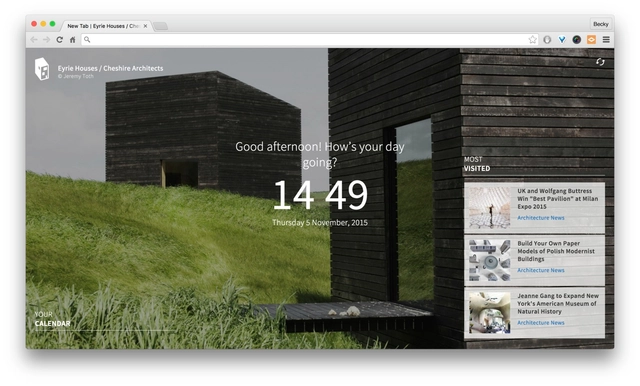Go to the browser home page icon
The width and height of the screenshot is (640, 386).
pyautogui.click(x=72, y=40)
